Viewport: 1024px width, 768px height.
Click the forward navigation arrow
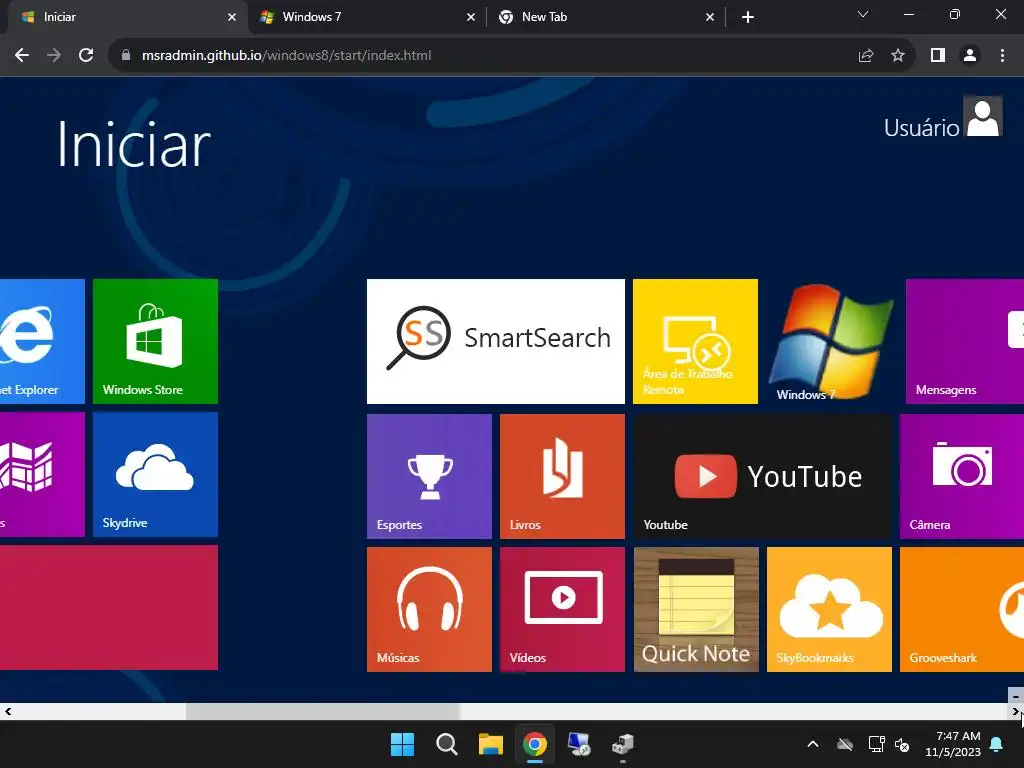(54, 56)
